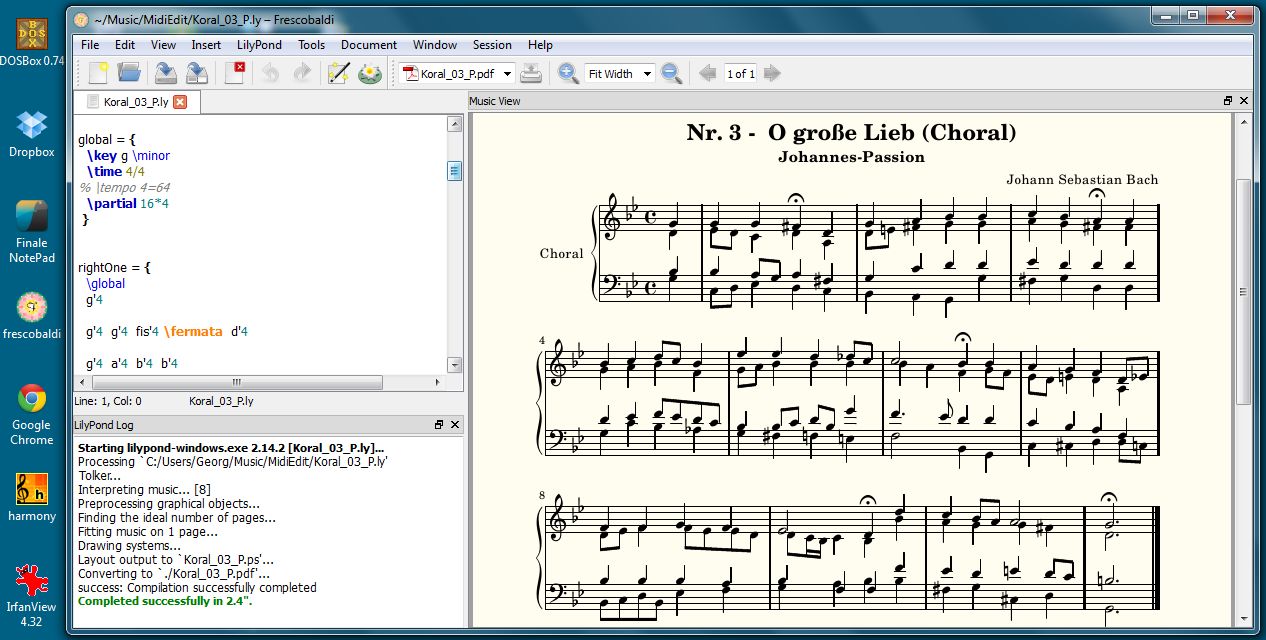This screenshot has width=1266, height=640.
Task: Open the Insert menu
Action: [206, 44]
